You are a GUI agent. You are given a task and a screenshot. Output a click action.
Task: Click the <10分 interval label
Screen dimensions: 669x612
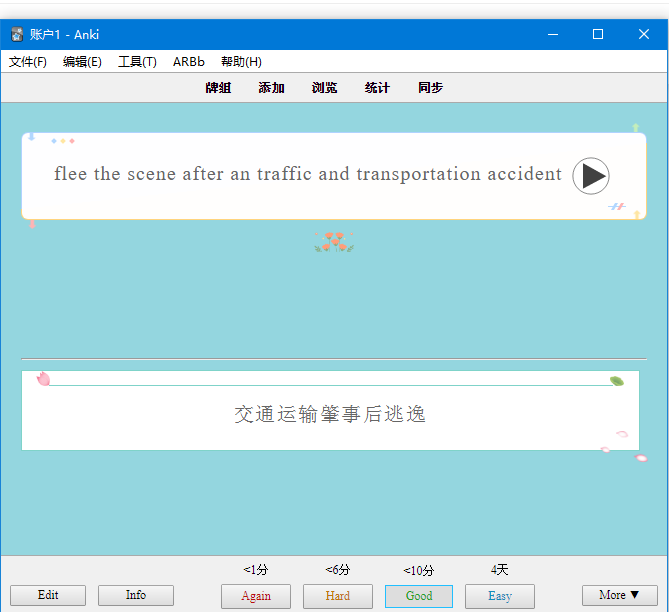419,570
